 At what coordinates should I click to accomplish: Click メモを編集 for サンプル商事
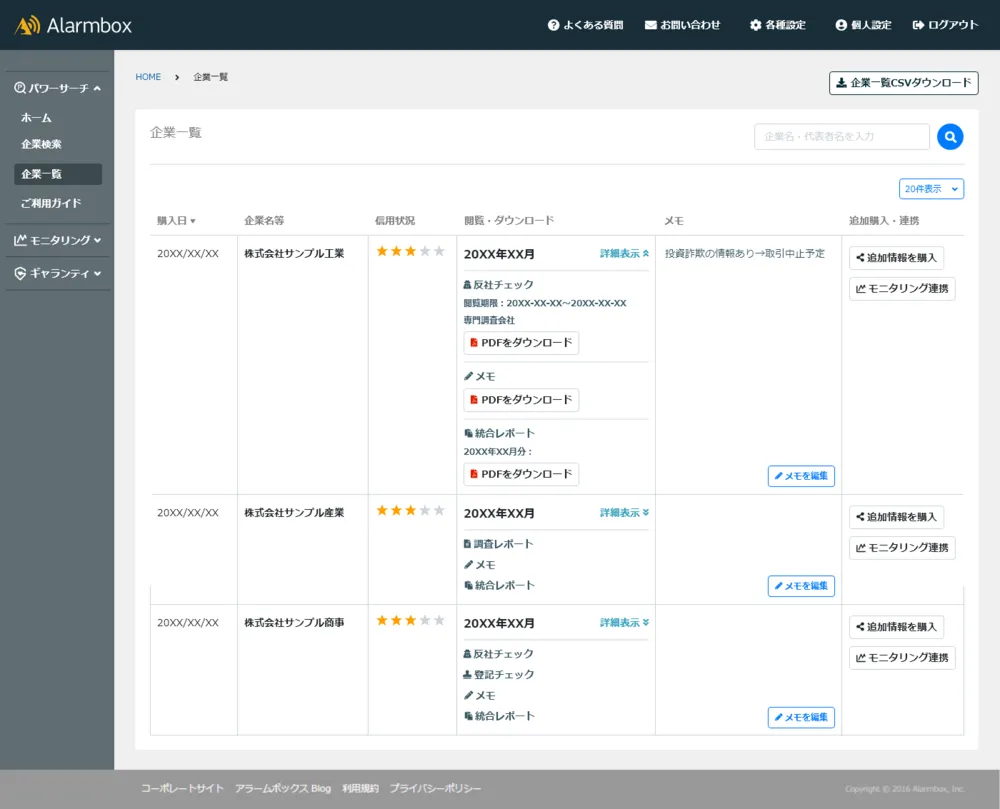[x=801, y=717]
